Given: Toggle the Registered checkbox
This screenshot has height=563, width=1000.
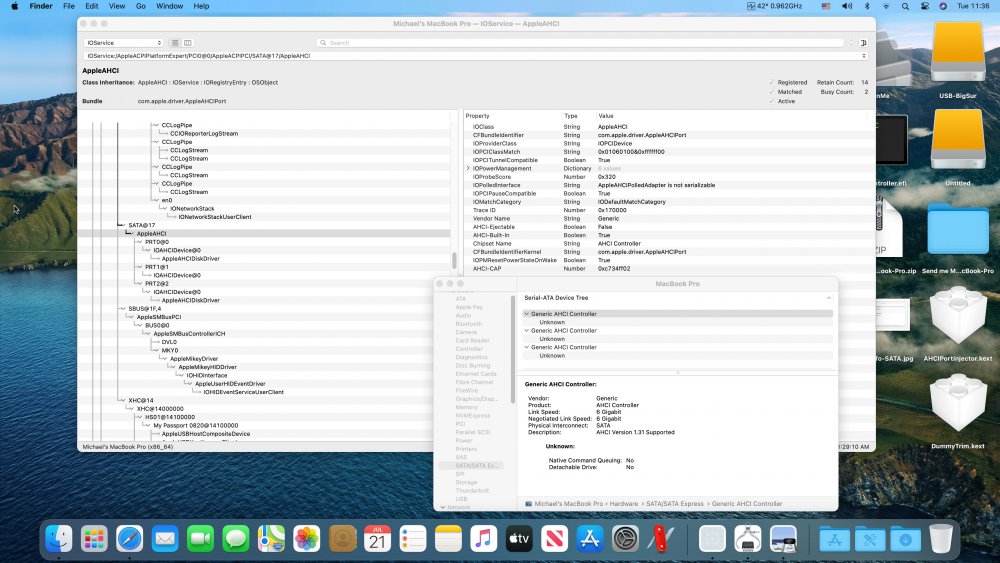Looking at the screenshot, I should [772, 82].
